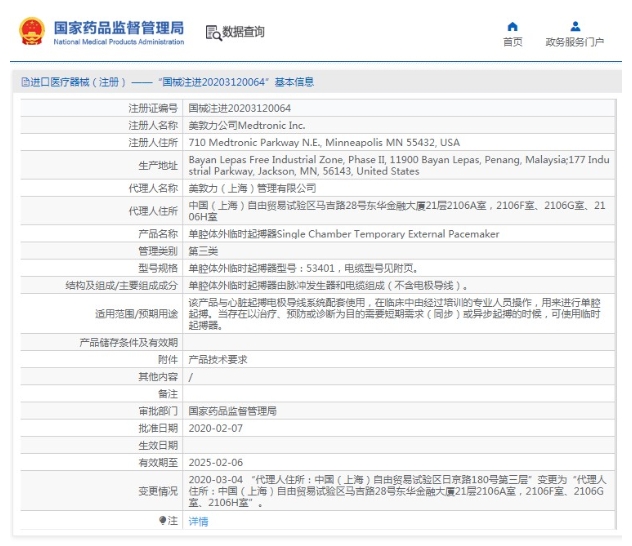Click the 生效日期 row label
632x546 pixels.
click(x=158, y=445)
